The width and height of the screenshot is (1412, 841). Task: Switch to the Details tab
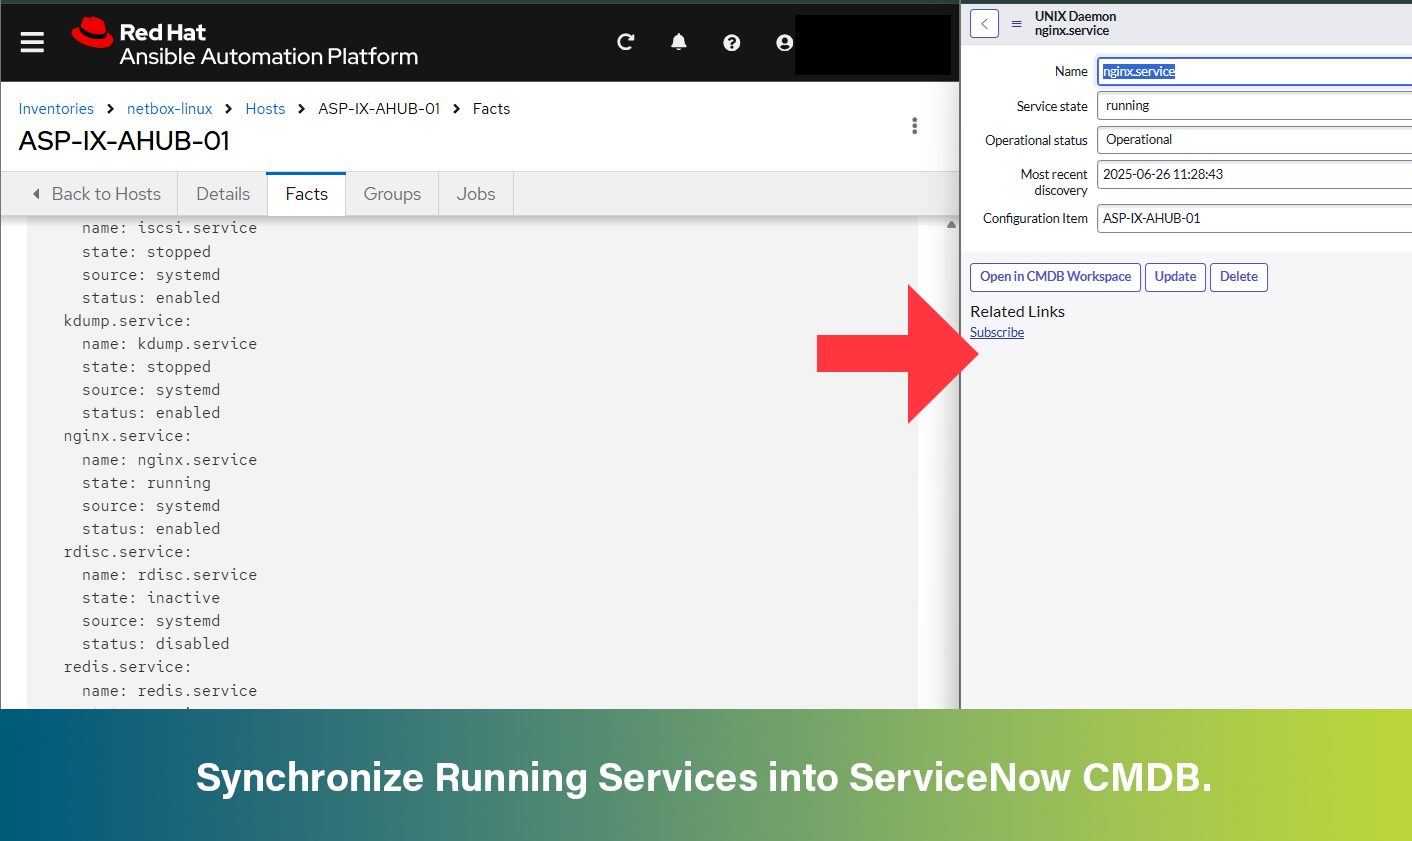[x=223, y=194]
